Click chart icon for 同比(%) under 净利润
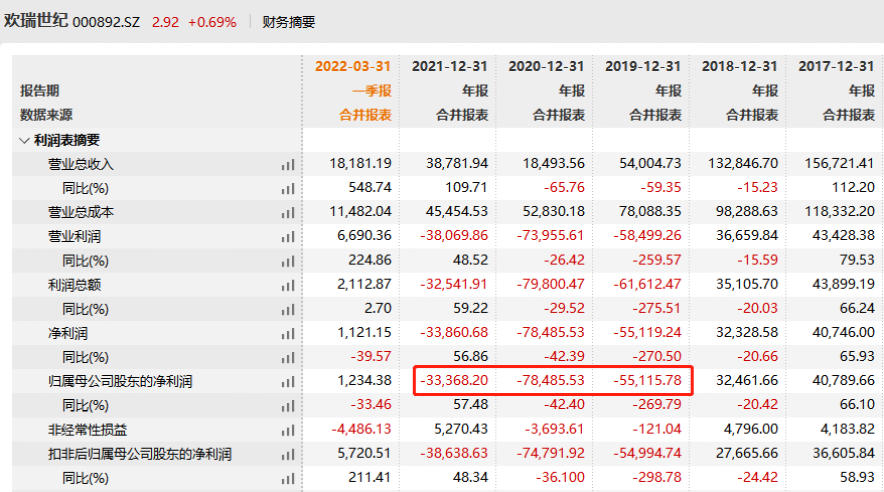The height and width of the screenshot is (492, 884). click(288, 357)
